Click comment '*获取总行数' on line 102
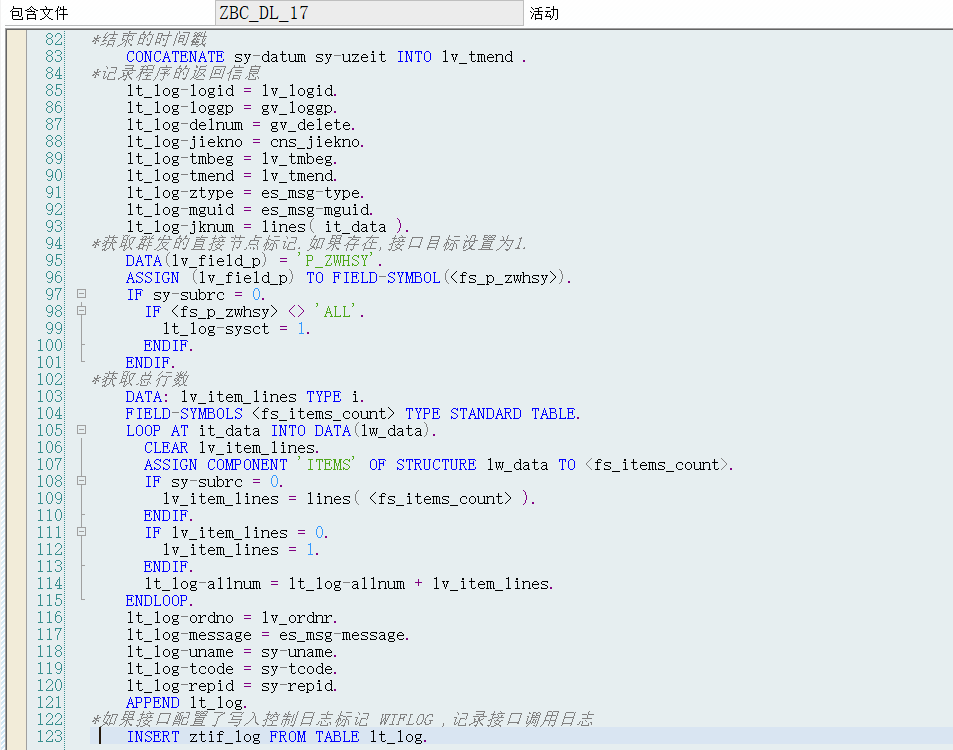Image resolution: width=953 pixels, height=750 pixels. (x=140, y=380)
